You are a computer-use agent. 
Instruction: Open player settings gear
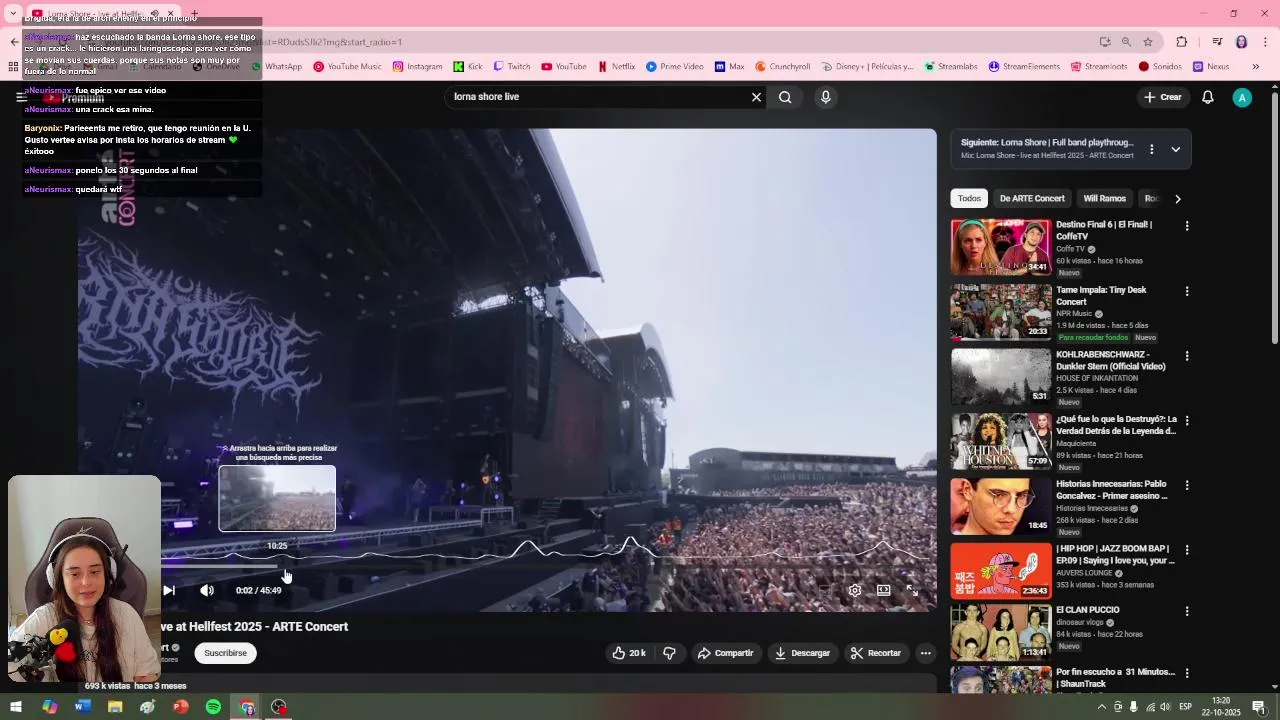(x=855, y=590)
